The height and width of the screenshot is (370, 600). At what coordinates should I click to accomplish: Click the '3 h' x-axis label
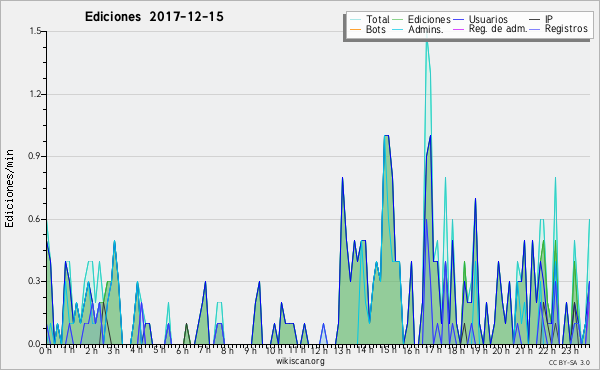pyautogui.click(x=113, y=351)
